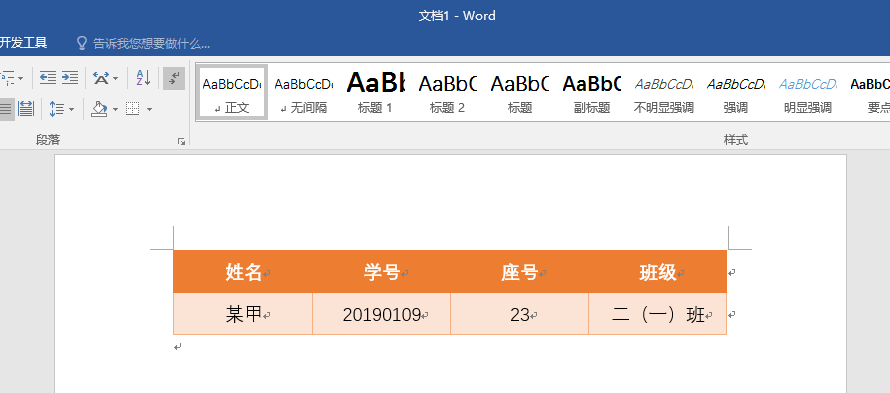Open the borders dropdown arrow
This screenshot has height=393, width=890.
click(x=149, y=109)
